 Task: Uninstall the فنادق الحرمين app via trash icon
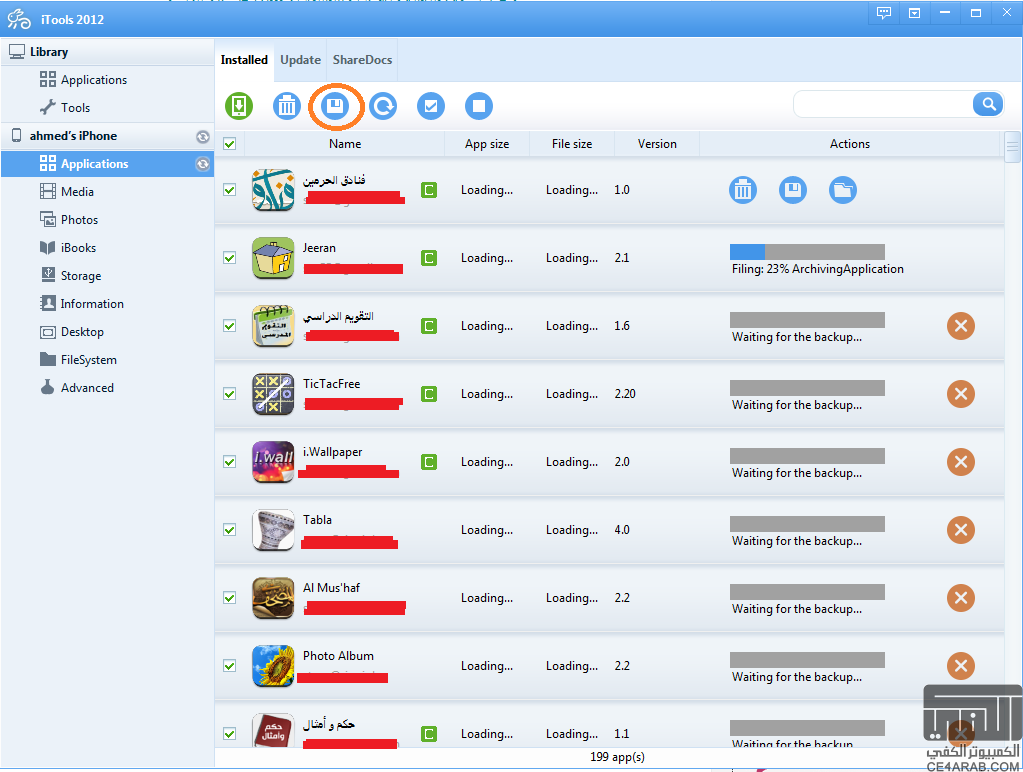click(742, 190)
